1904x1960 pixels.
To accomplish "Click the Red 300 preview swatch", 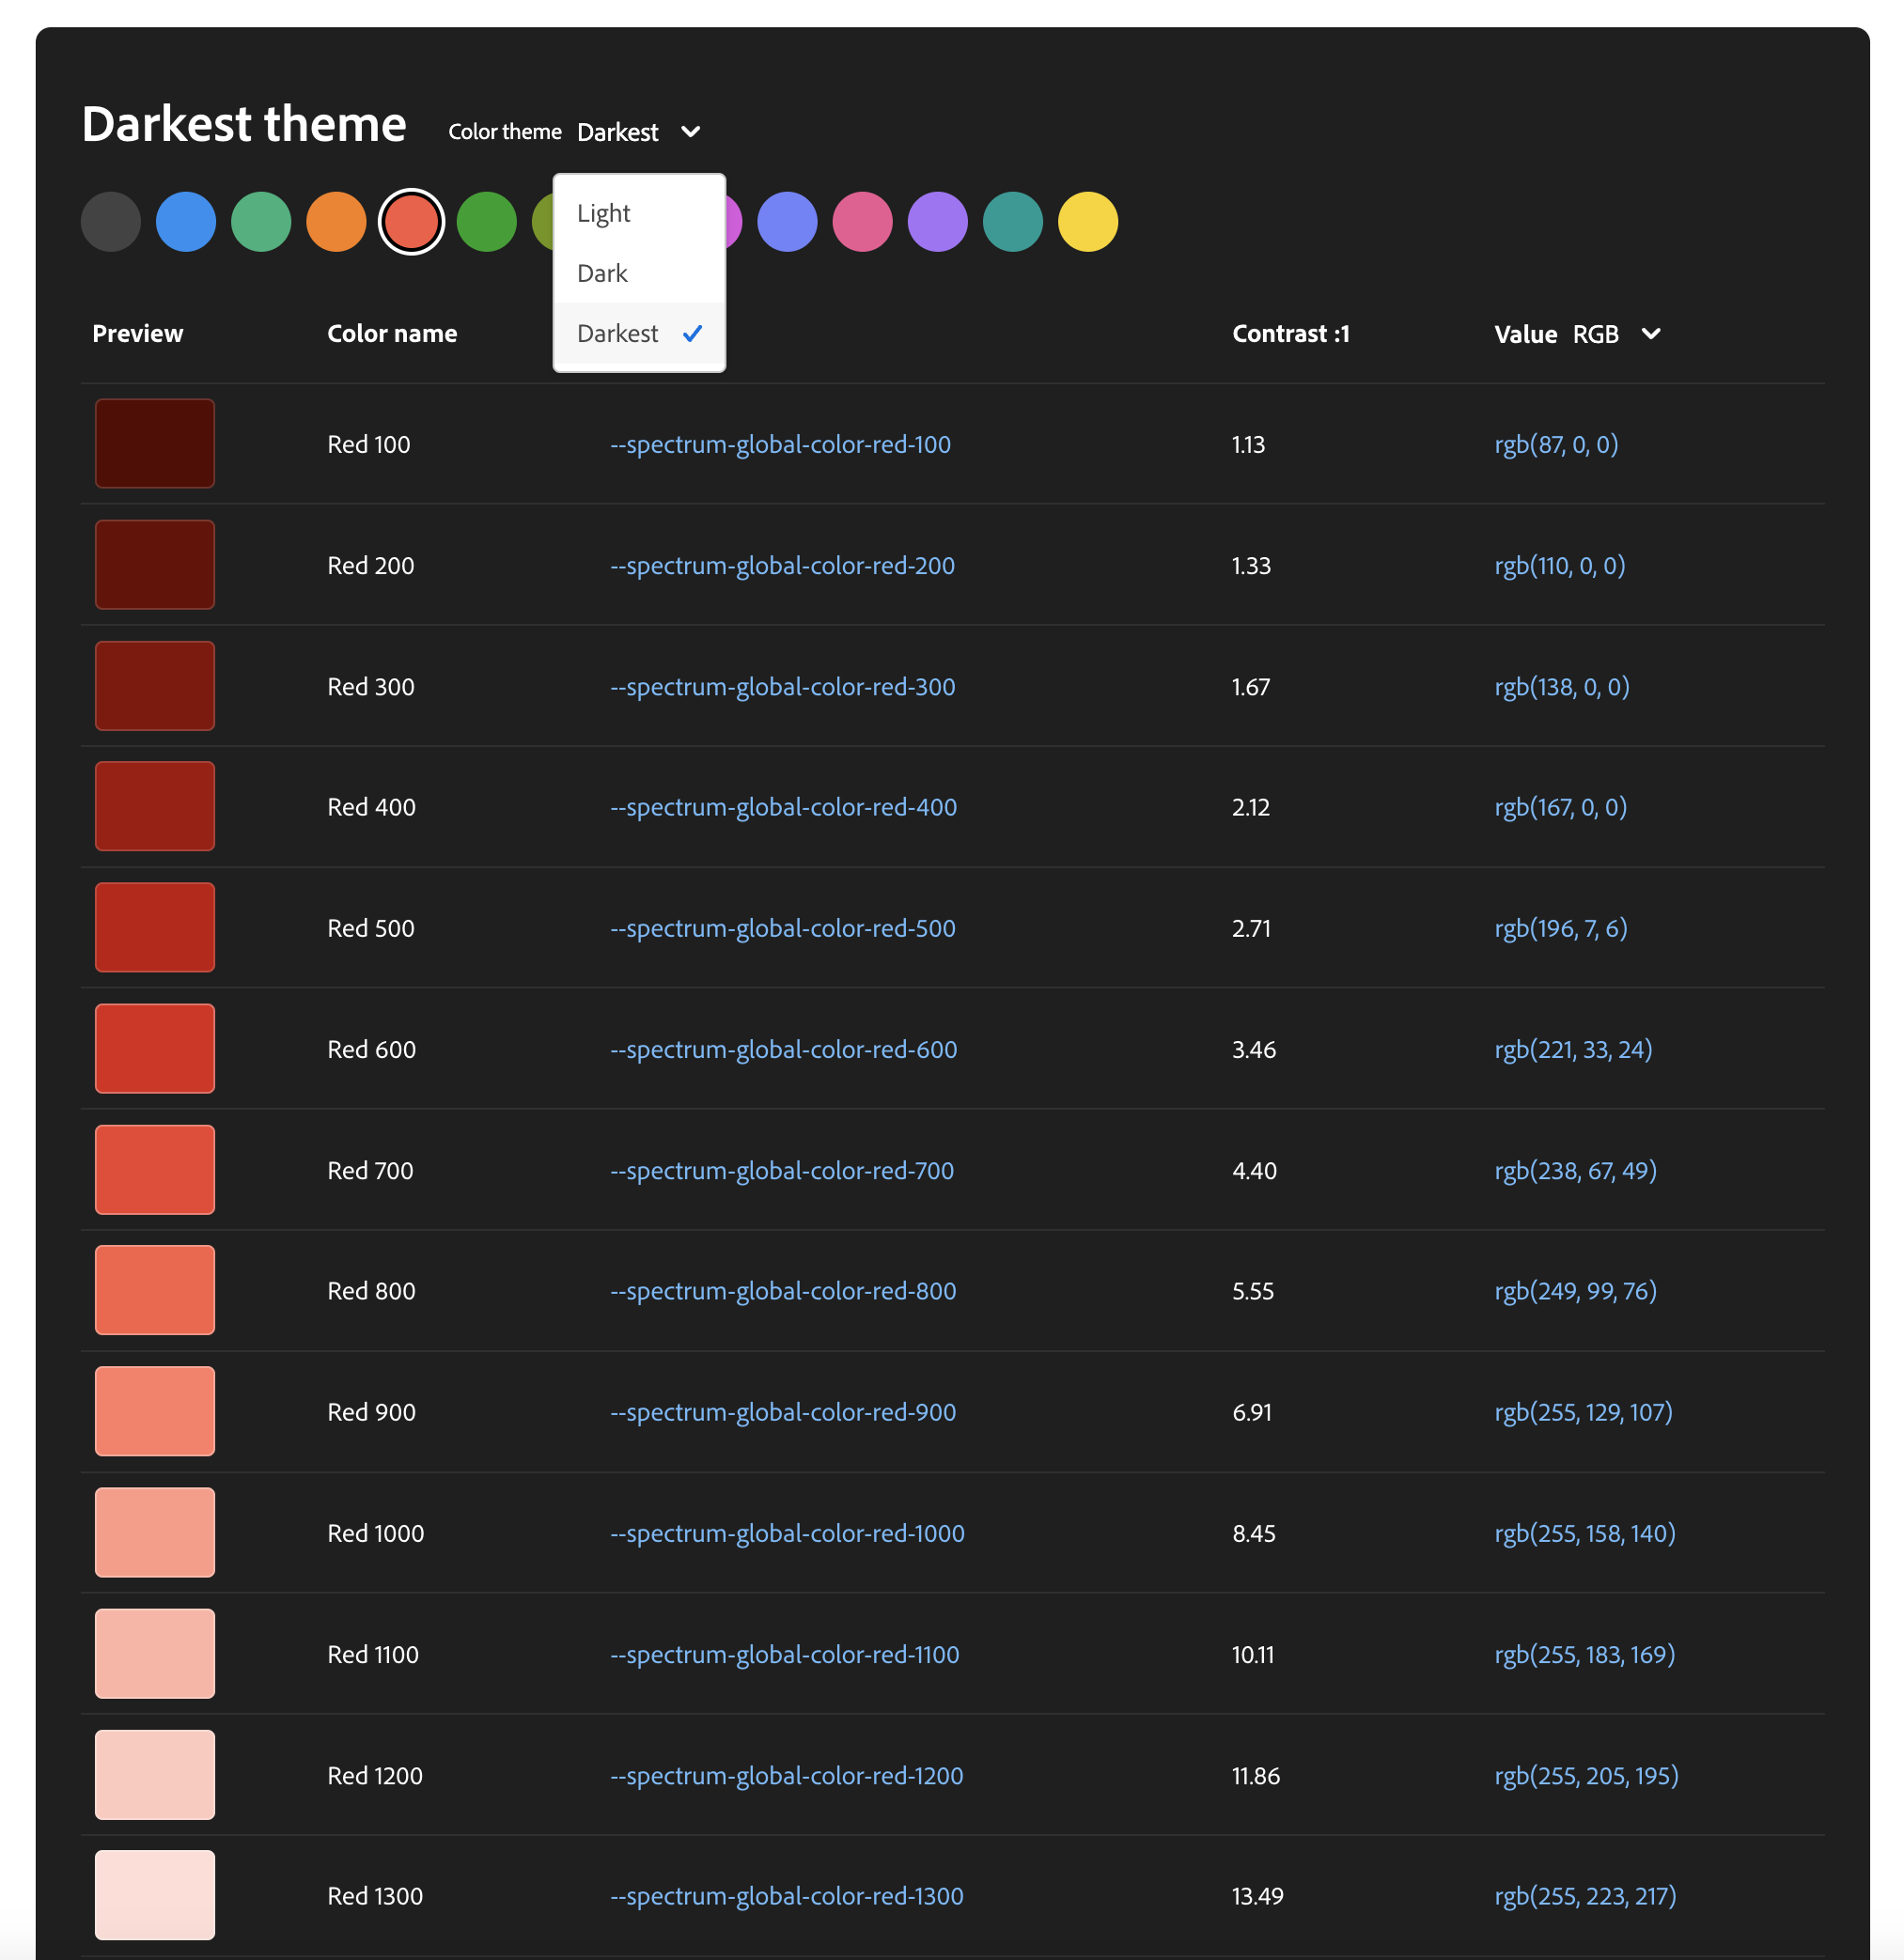I will pyautogui.click(x=155, y=686).
